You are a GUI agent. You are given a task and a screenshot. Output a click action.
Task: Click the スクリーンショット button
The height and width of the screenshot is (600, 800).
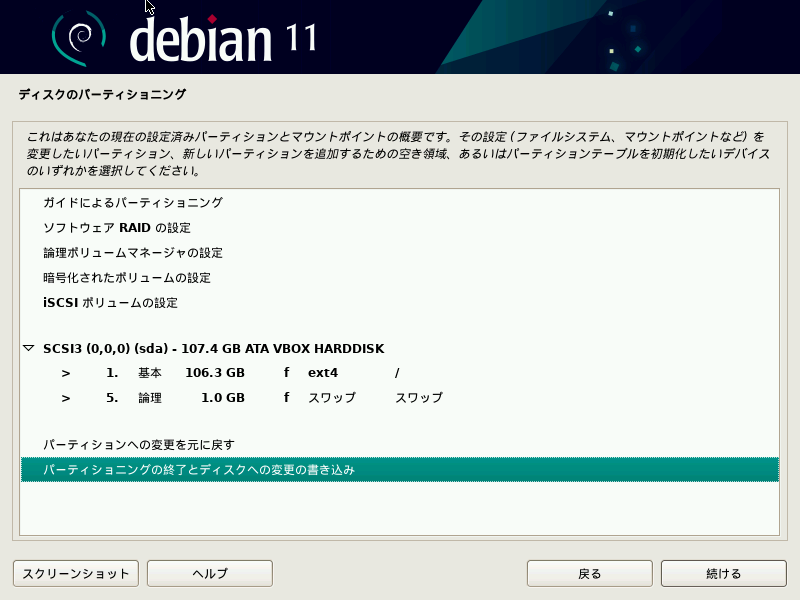pyautogui.click(x=76, y=573)
